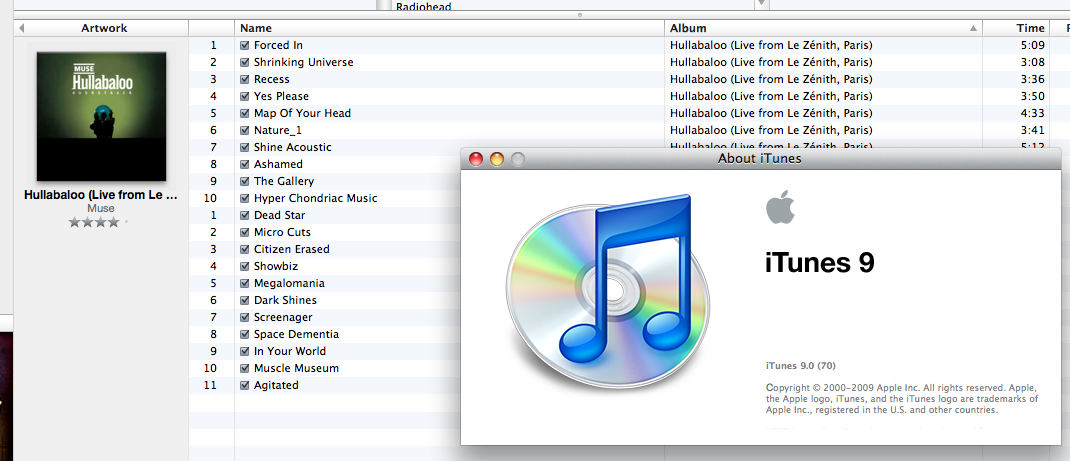Viewport: 1070px width, 461px height.
Task: Click the 3:08 time value
Action: point(1032,62)
